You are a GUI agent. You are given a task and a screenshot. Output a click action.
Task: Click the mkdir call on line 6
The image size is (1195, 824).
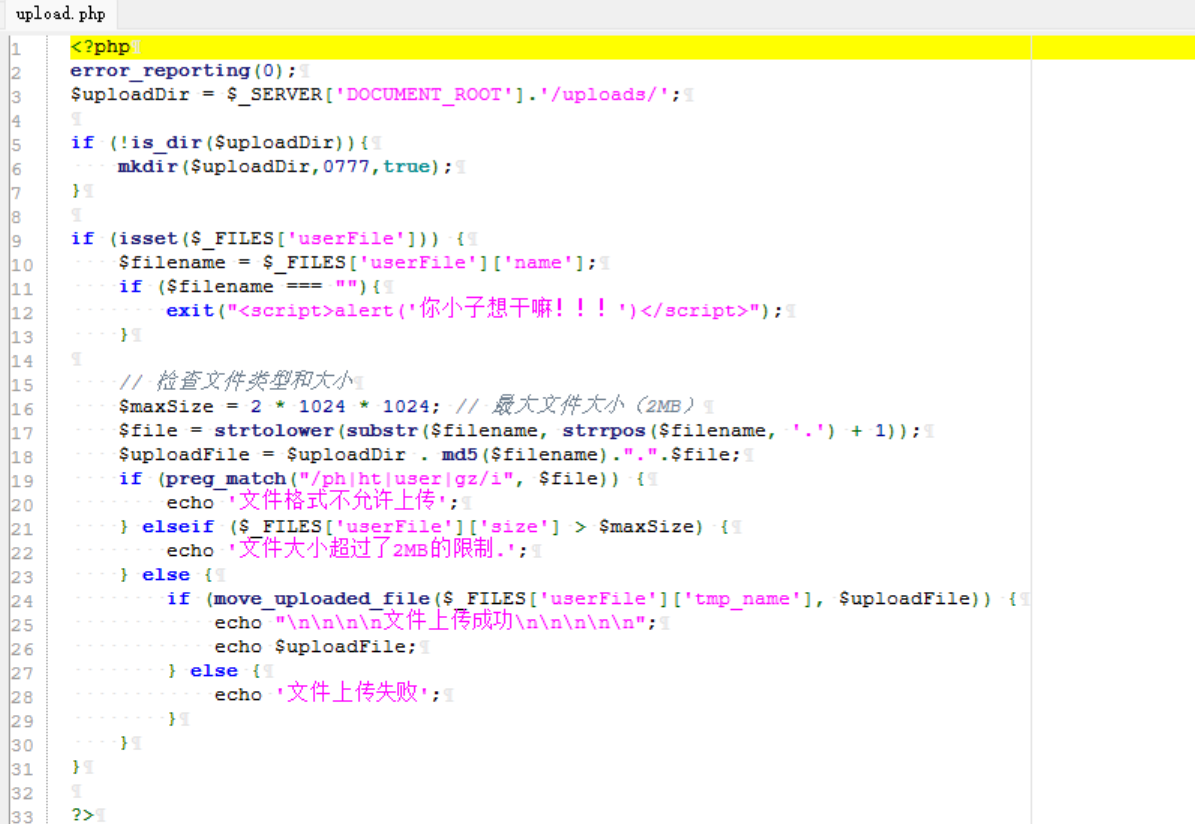(285, 167)
